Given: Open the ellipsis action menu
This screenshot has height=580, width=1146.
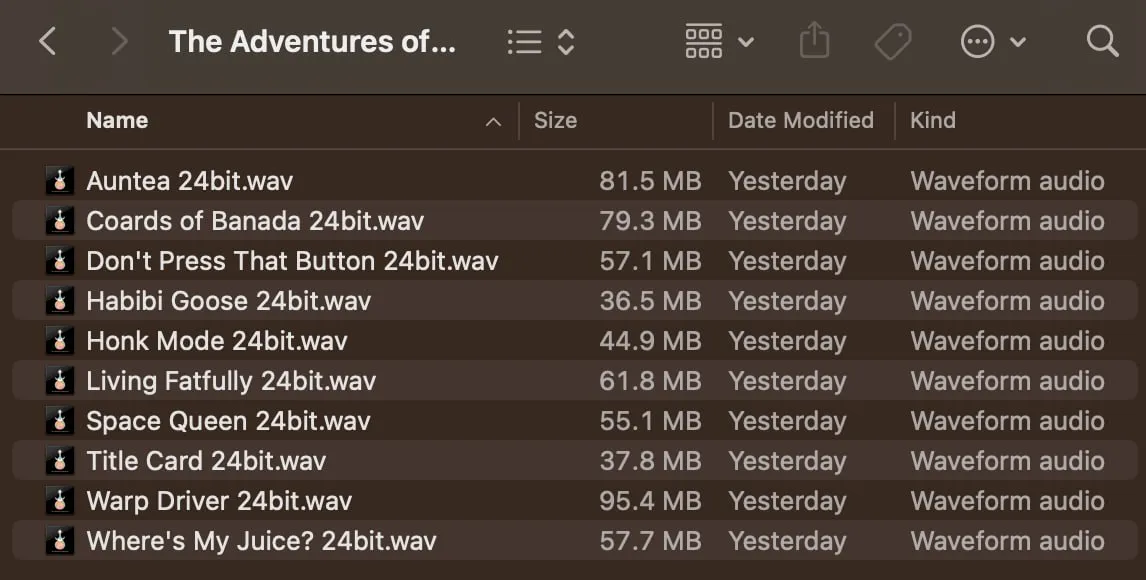Looking at the screenshot, I should 977,42.
